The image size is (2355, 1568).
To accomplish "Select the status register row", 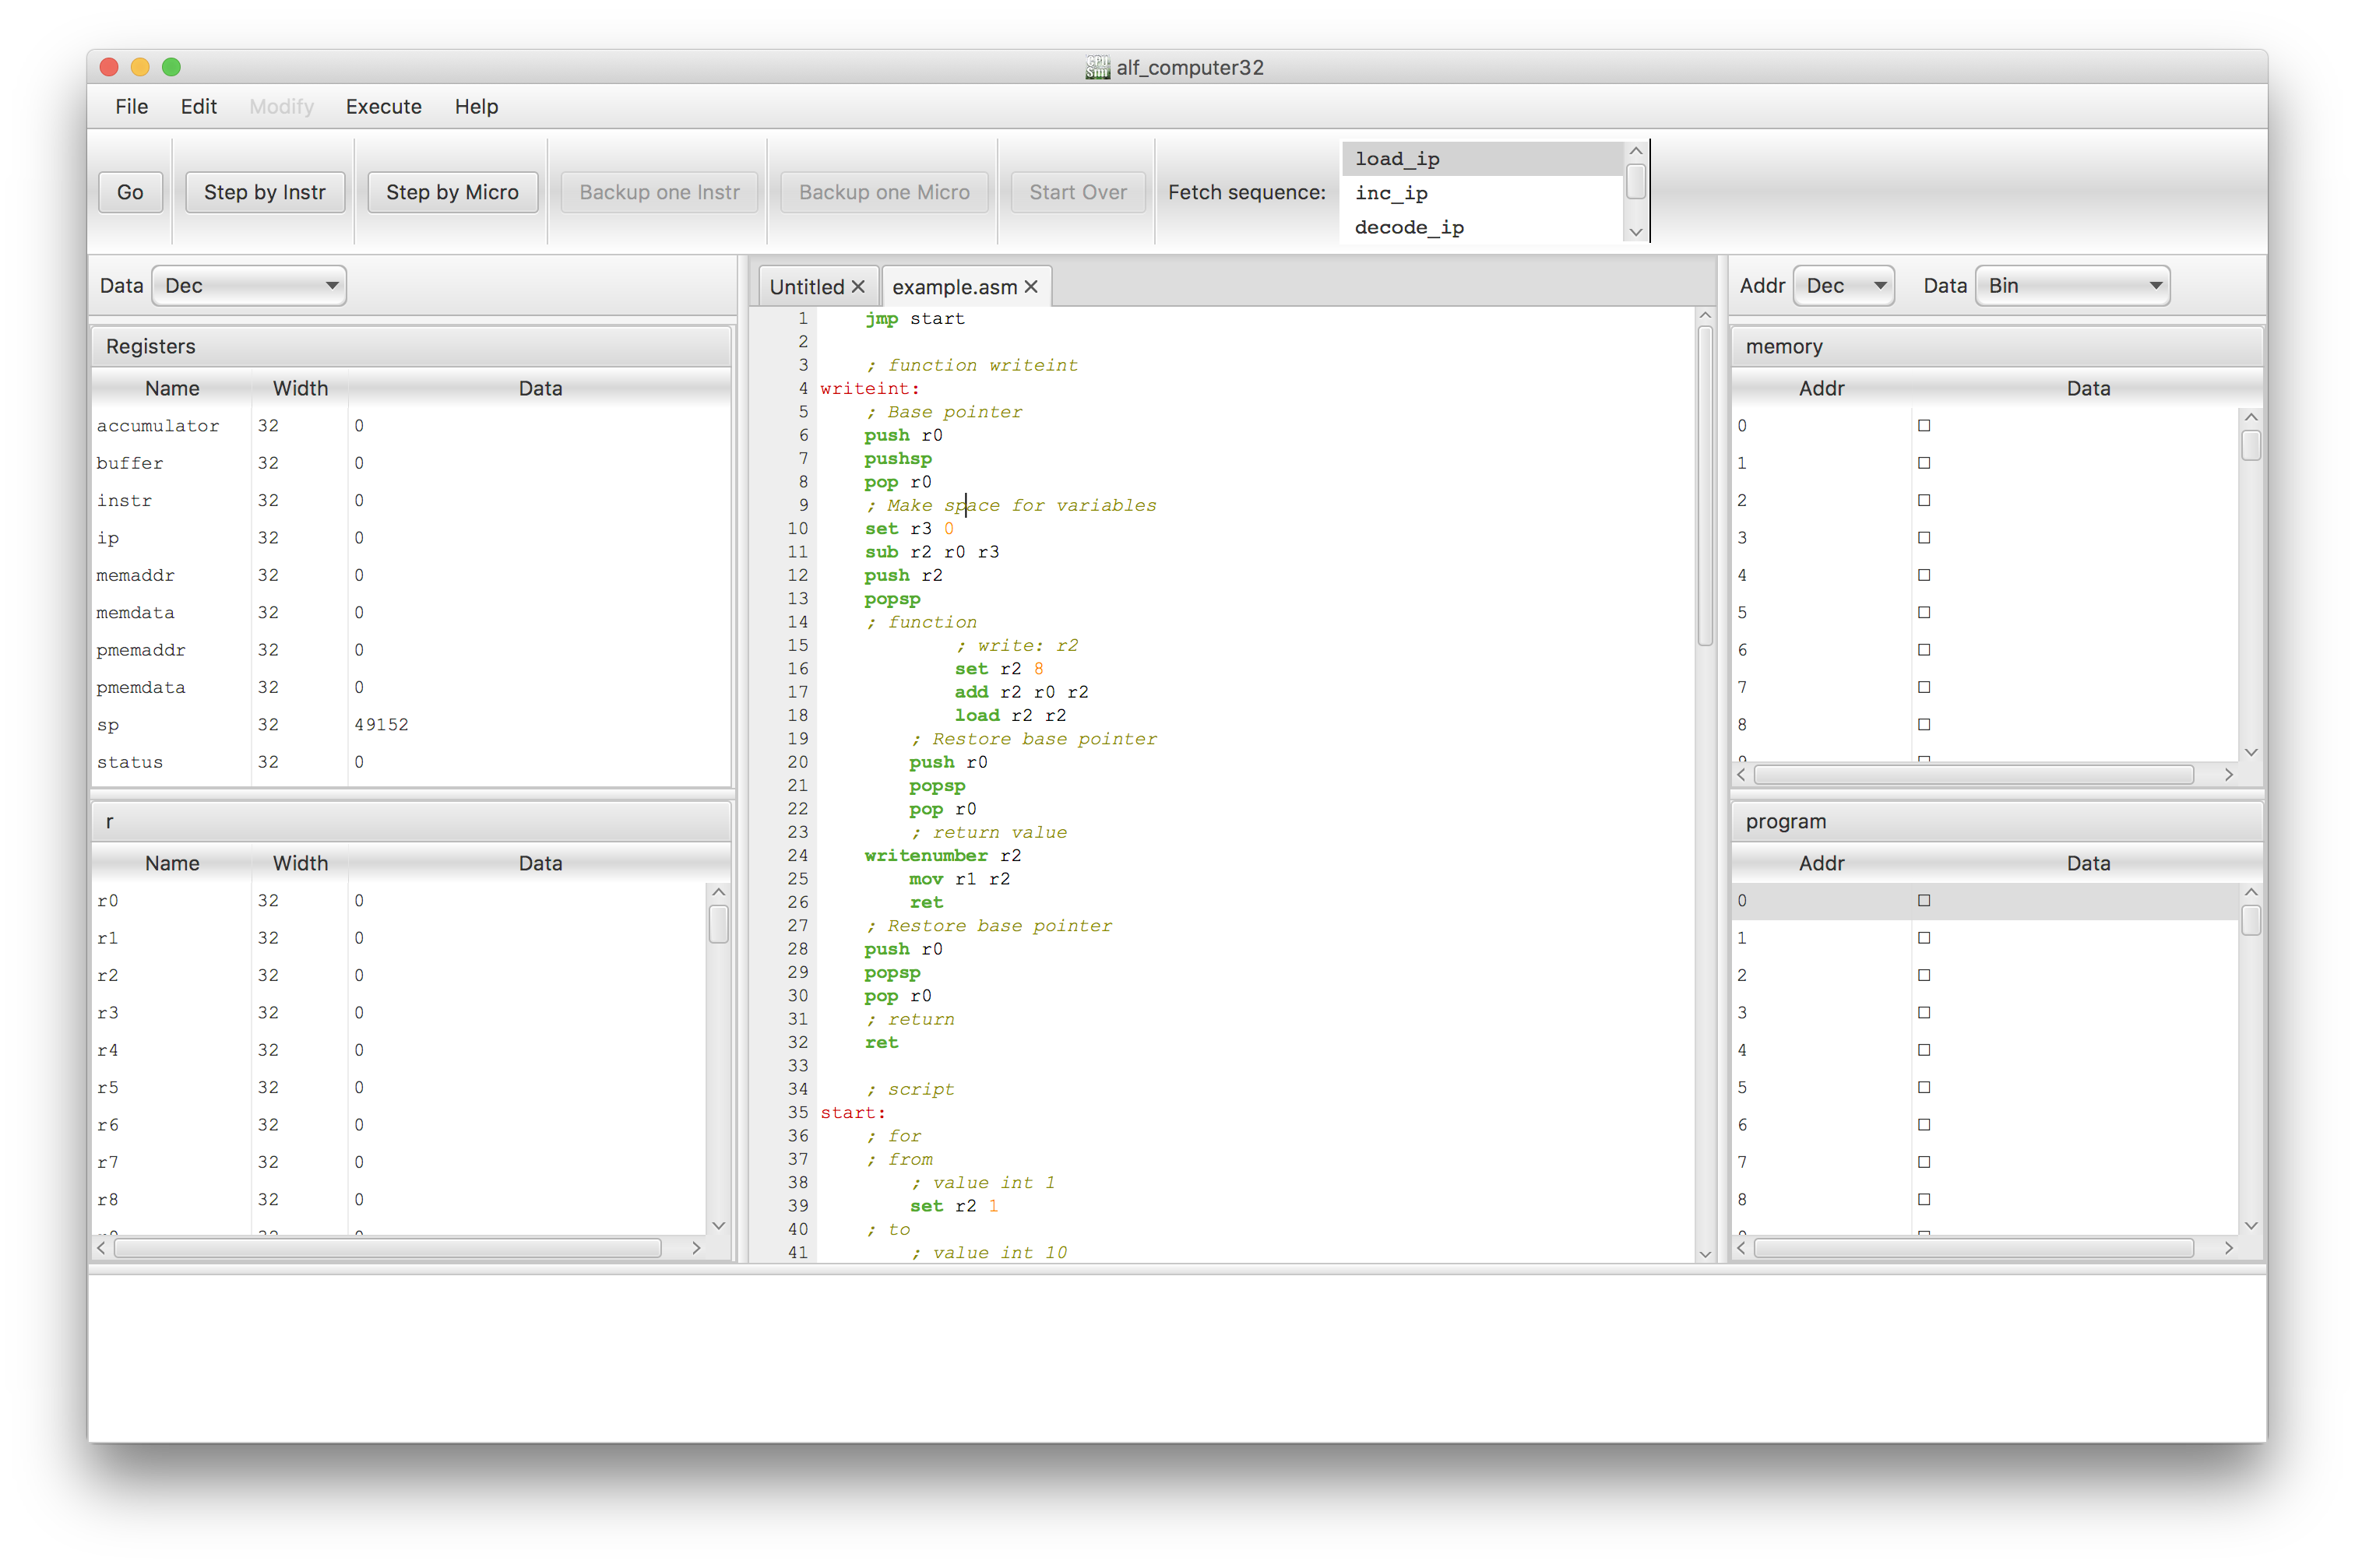I will pos(411,762).
